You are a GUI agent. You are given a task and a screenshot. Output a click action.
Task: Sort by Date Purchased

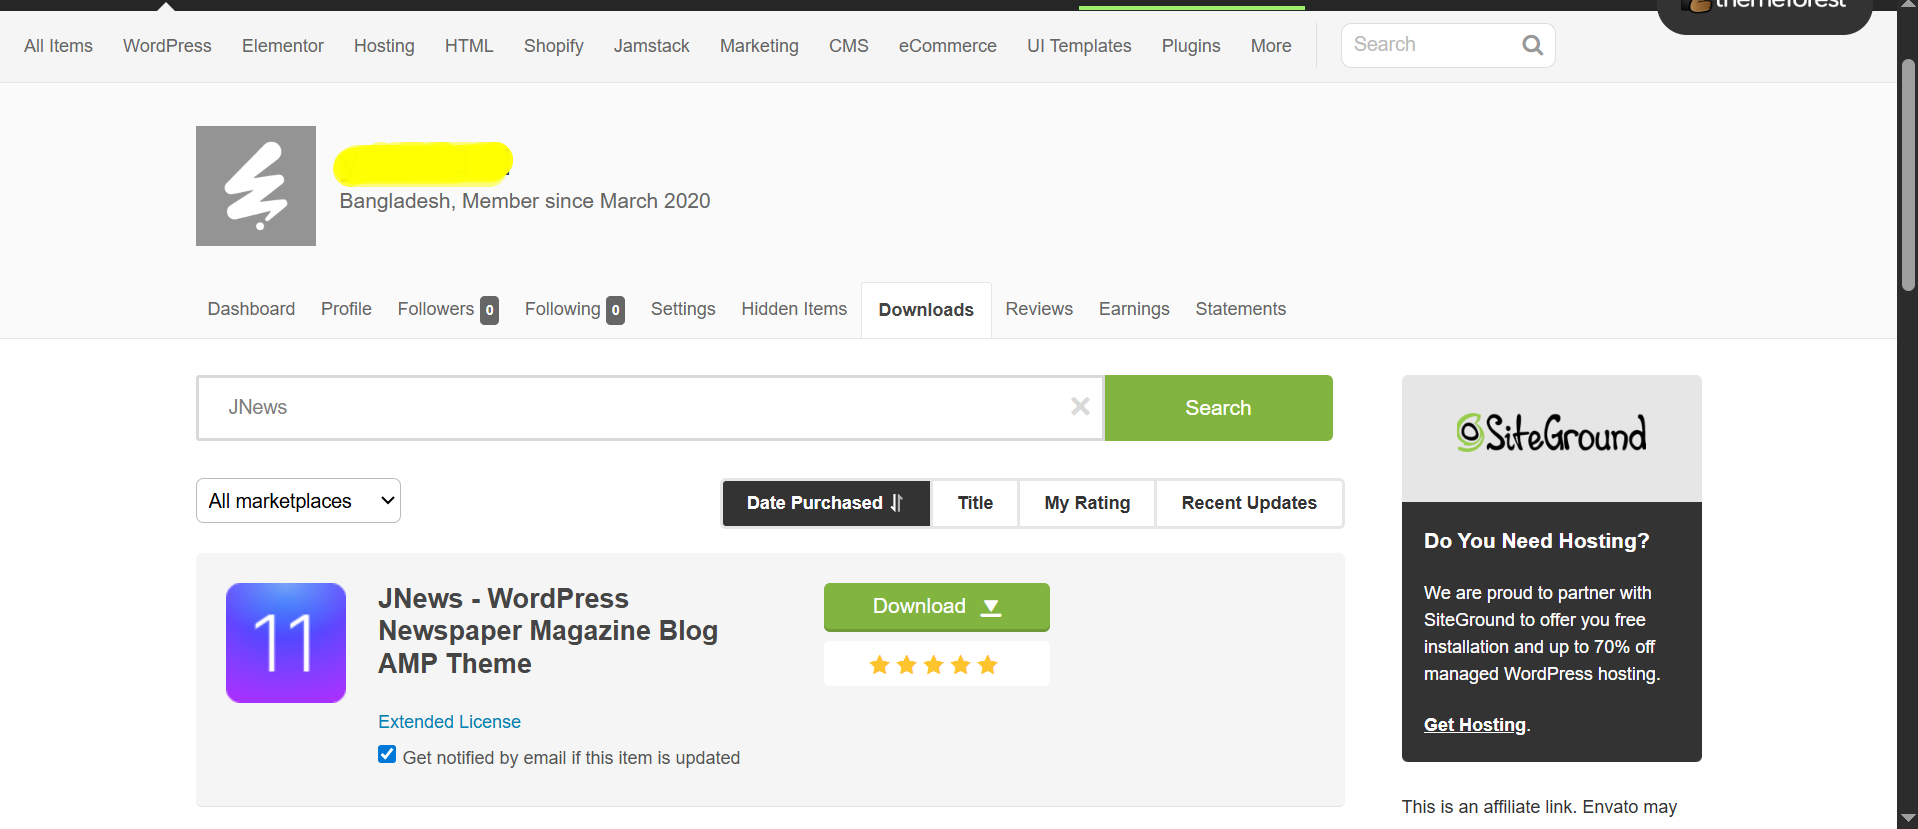[x=826, y=503]
